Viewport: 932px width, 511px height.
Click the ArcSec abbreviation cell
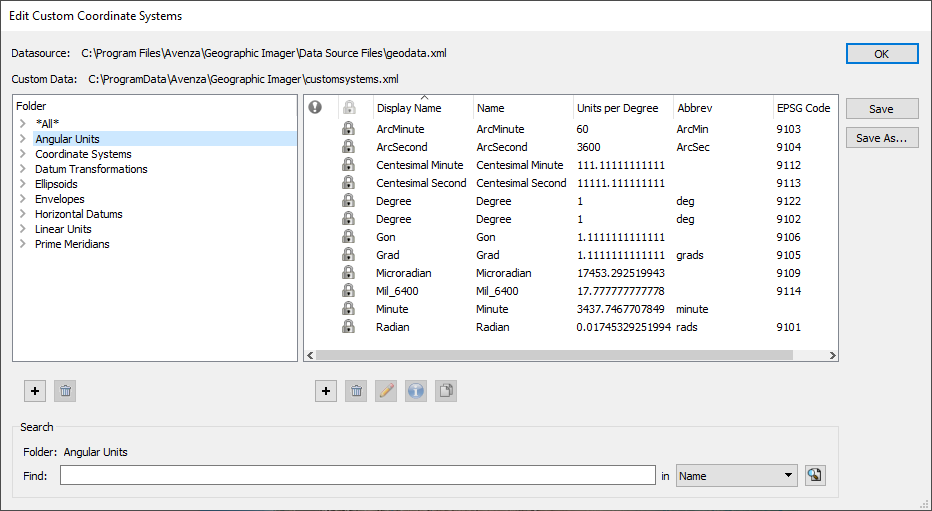(693, 146)
